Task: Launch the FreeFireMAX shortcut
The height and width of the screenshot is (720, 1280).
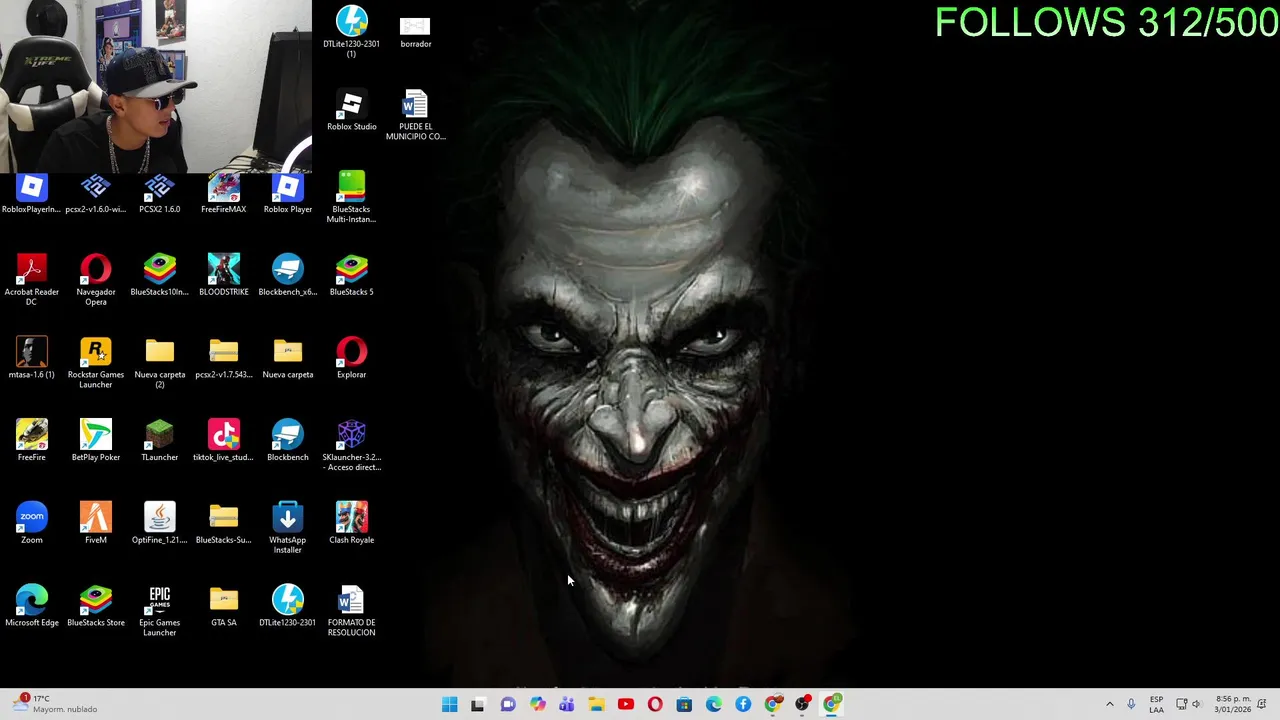Action: click(x=224, y=194)
